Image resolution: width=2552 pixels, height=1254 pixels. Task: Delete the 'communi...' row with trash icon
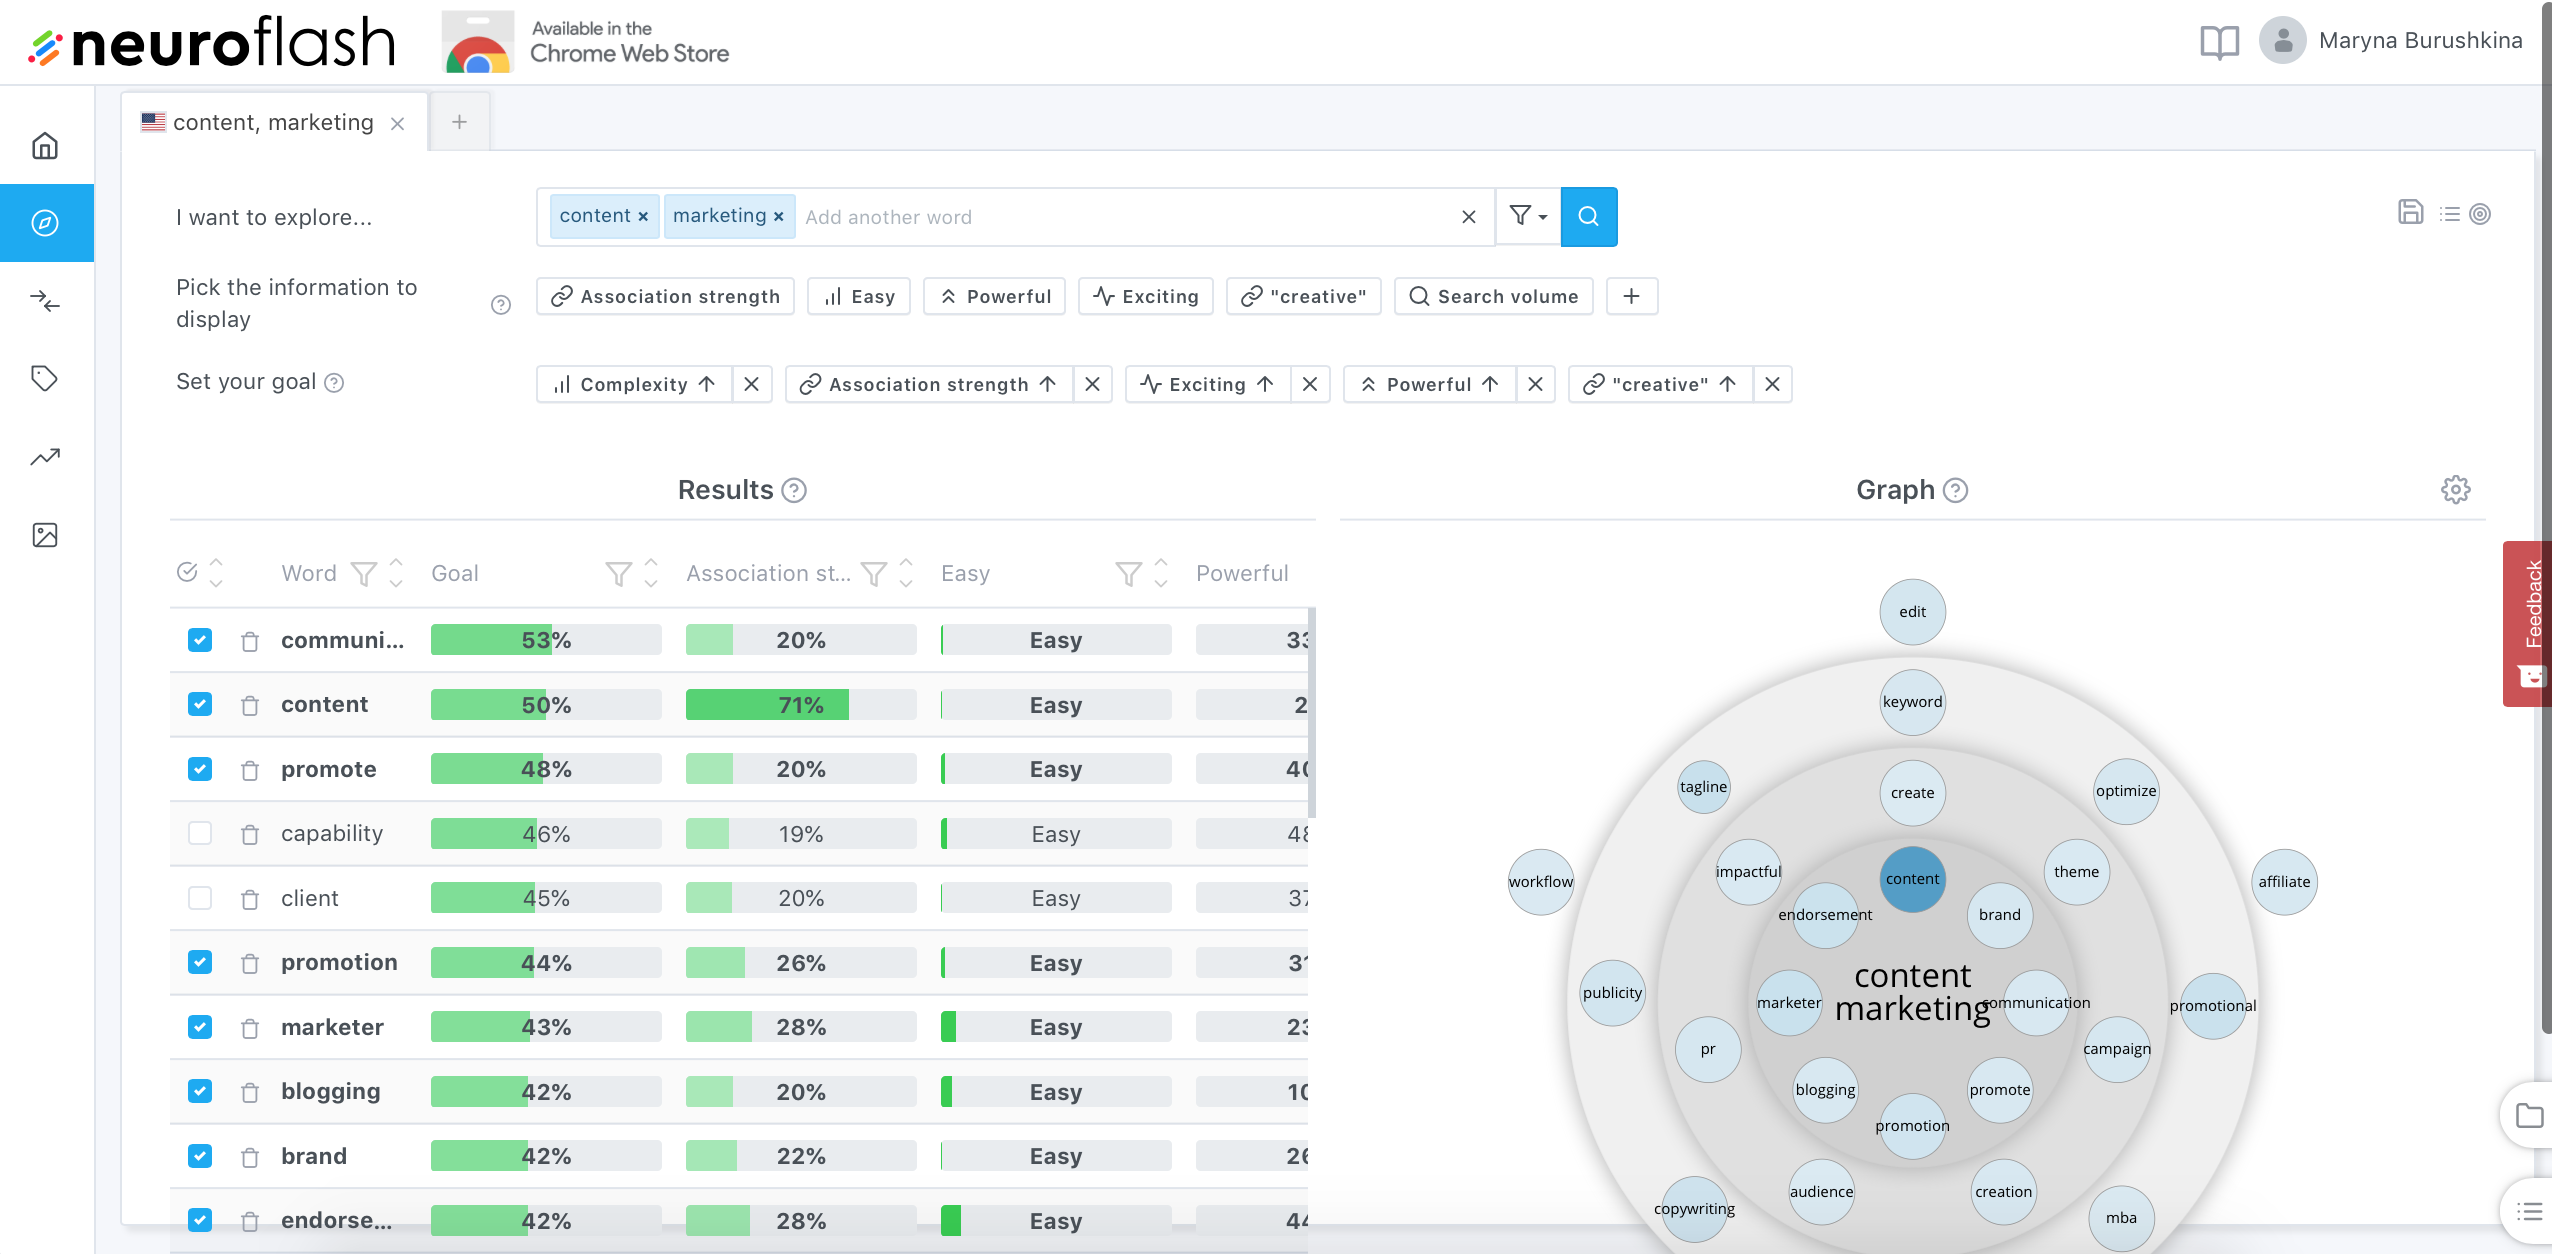point(250,641)
